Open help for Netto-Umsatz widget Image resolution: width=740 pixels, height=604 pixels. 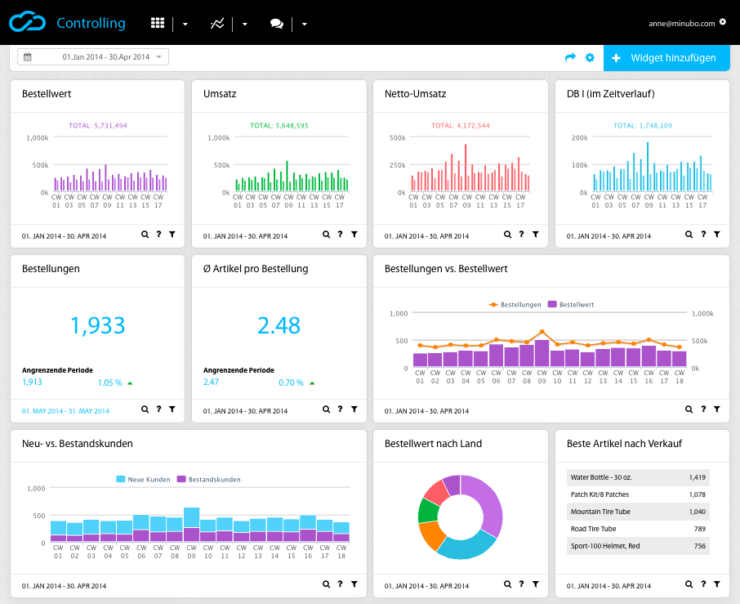[x=521, y=234]
